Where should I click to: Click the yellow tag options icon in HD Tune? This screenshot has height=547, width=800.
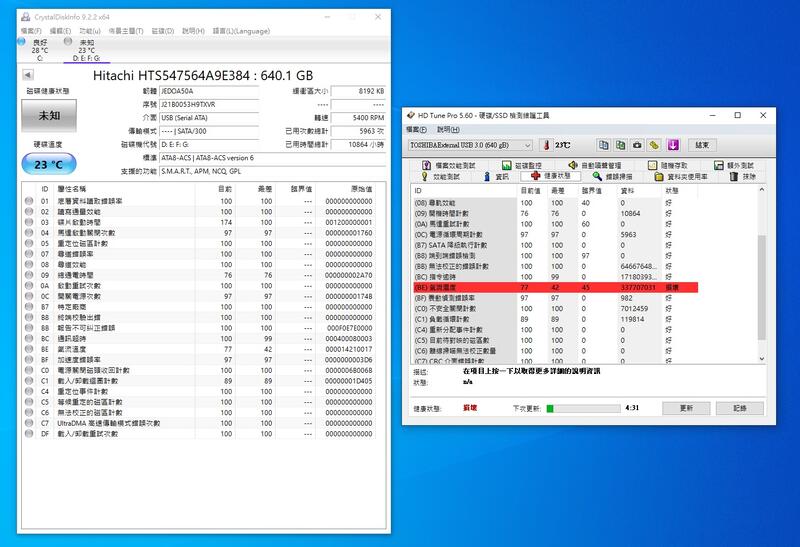pos(655,145)
